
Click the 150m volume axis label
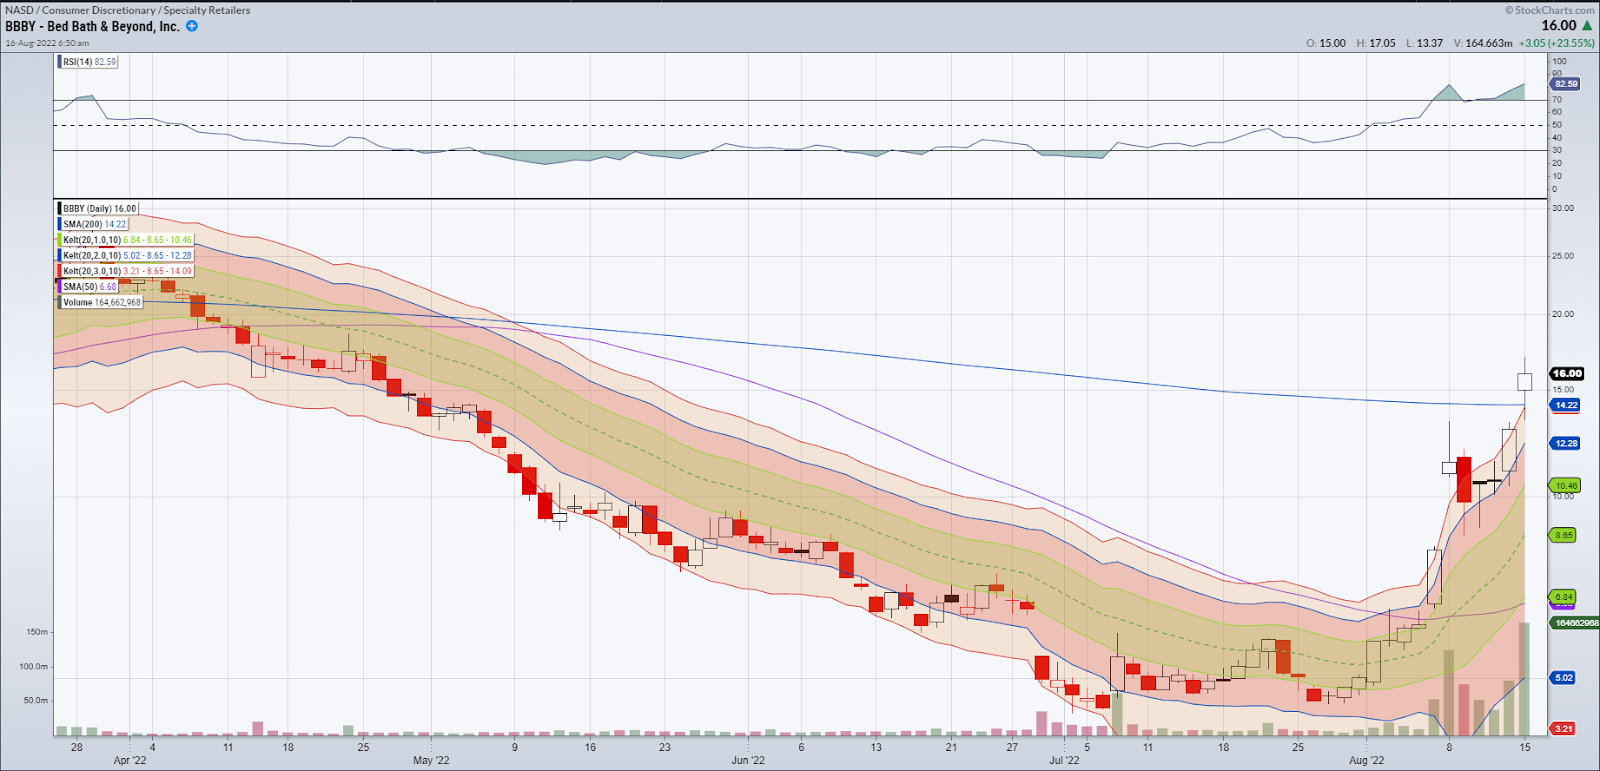click(37, 632)
